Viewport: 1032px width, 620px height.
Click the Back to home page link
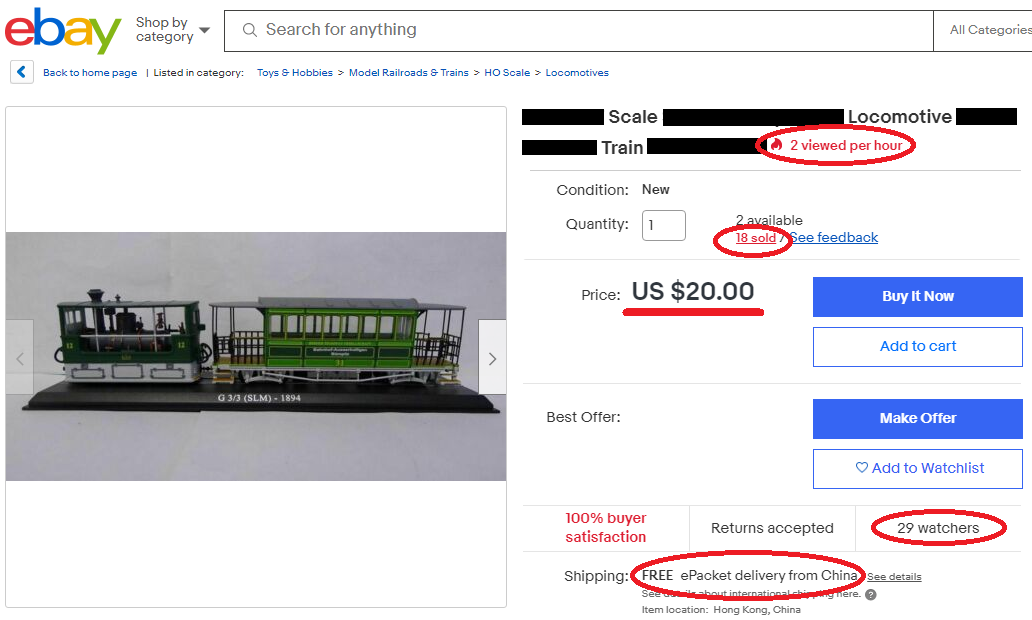(90, 73)
